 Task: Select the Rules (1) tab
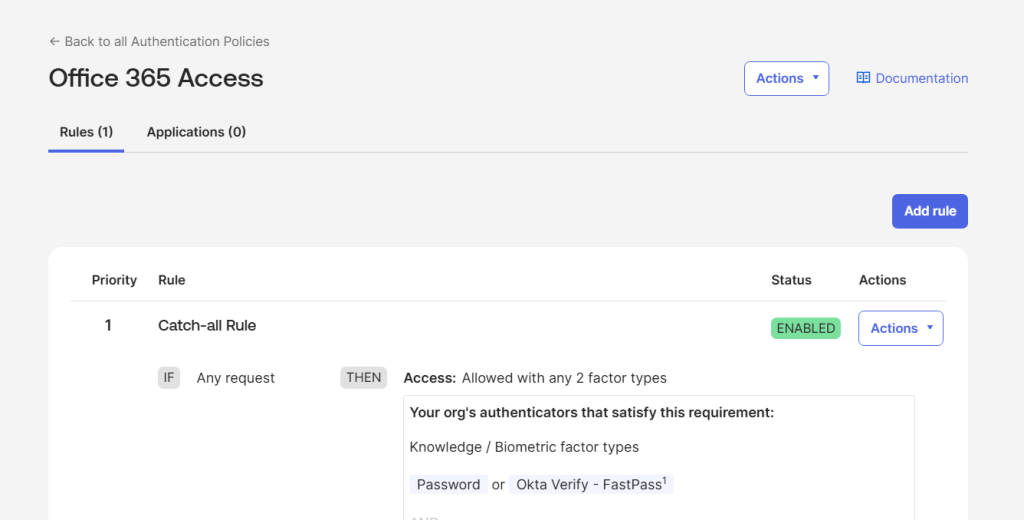coord(86,132)
